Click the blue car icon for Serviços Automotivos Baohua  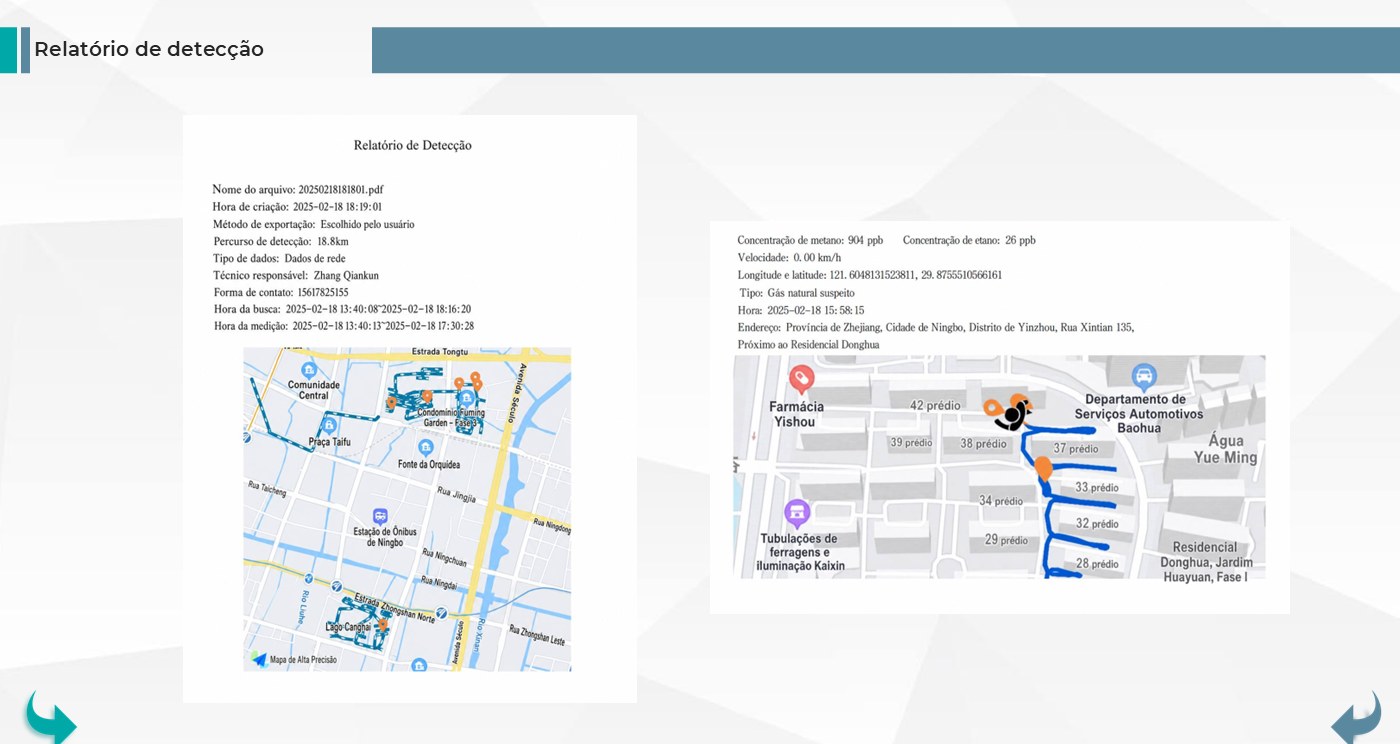pos(1144,377)
